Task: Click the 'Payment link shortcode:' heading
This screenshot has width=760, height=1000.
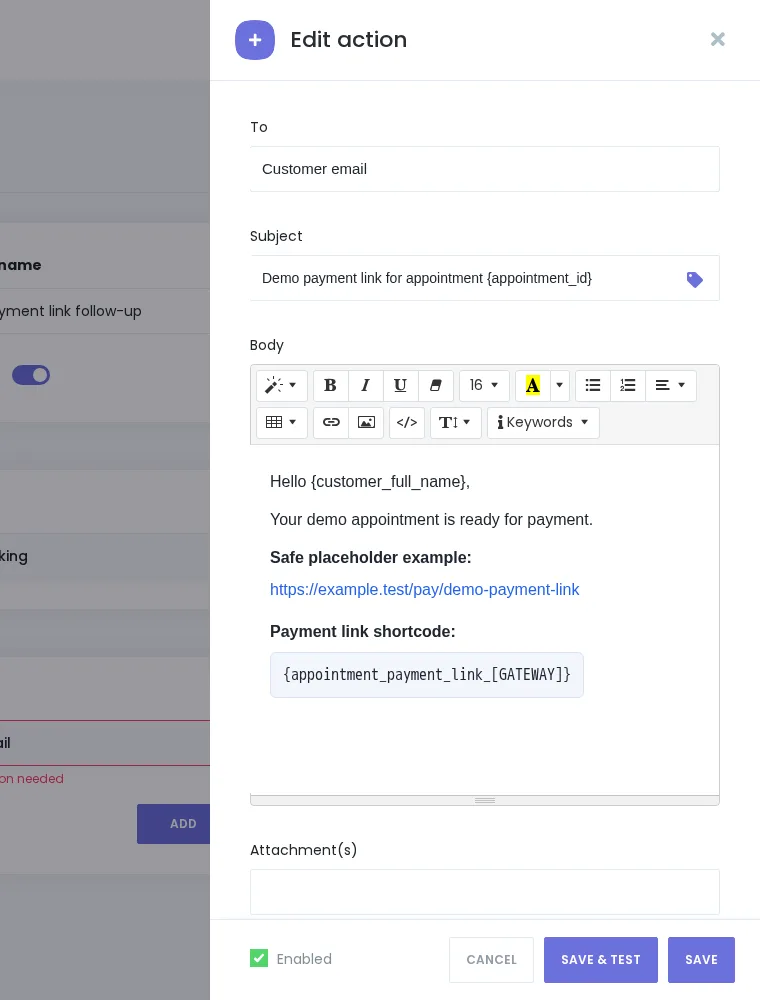Action: click(x=362, y=631)
